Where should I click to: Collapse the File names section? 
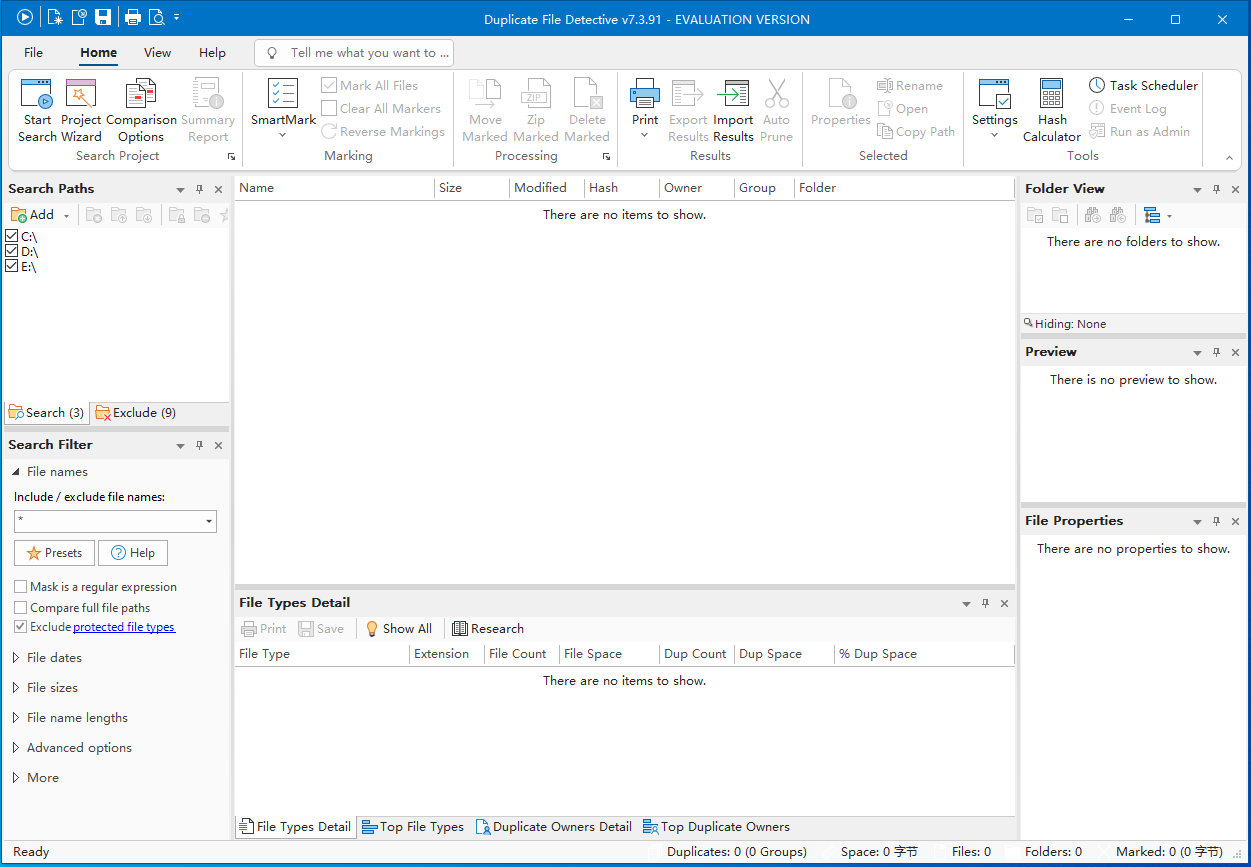point(16,472)
